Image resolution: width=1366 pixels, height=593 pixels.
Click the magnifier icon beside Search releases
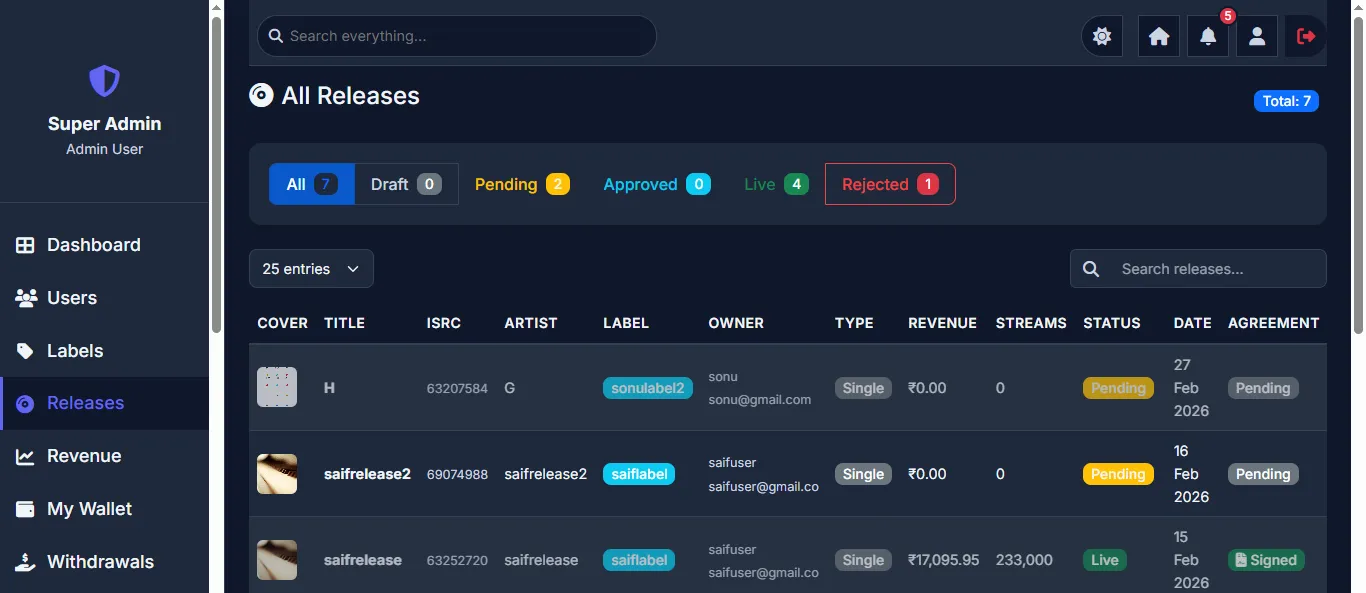(1091, 269)
